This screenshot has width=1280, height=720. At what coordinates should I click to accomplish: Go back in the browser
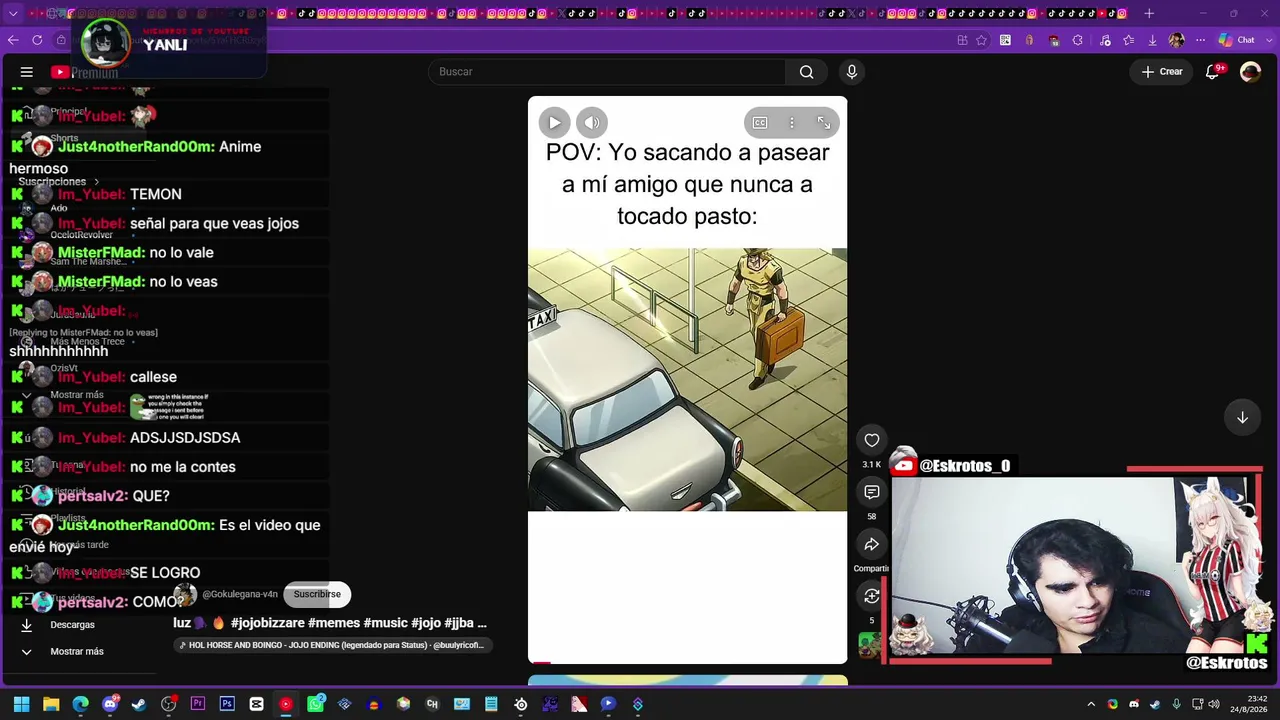click(x=13, y=40)
